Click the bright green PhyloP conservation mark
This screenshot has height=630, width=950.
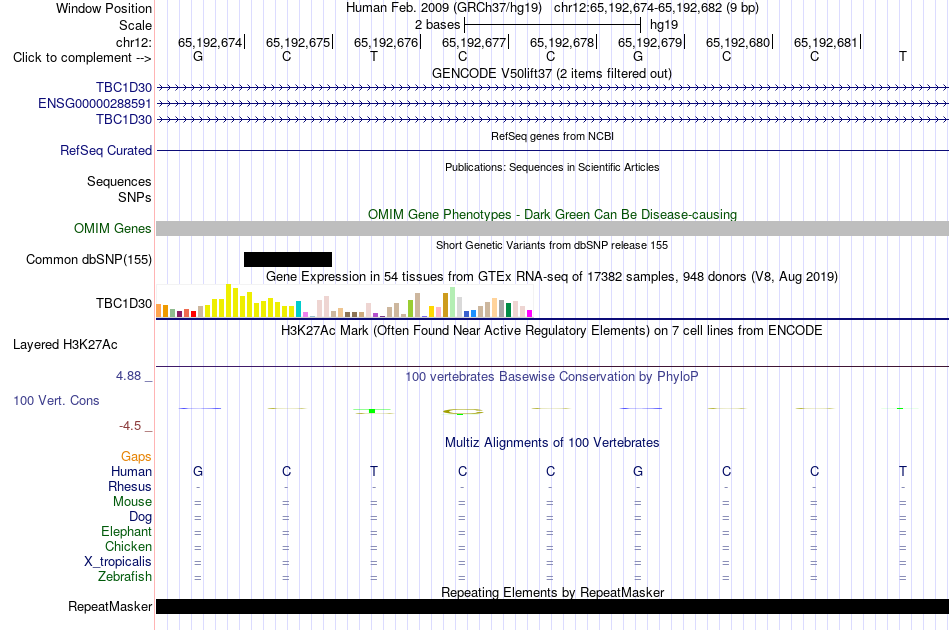[372, 411]
